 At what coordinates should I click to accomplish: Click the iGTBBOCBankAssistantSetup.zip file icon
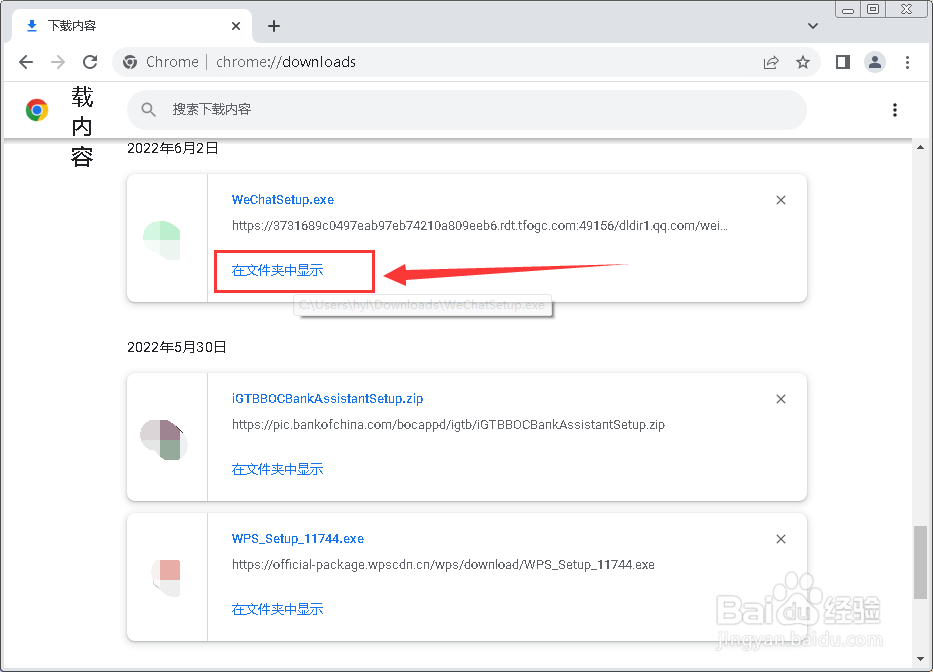(x=164, y=439)
